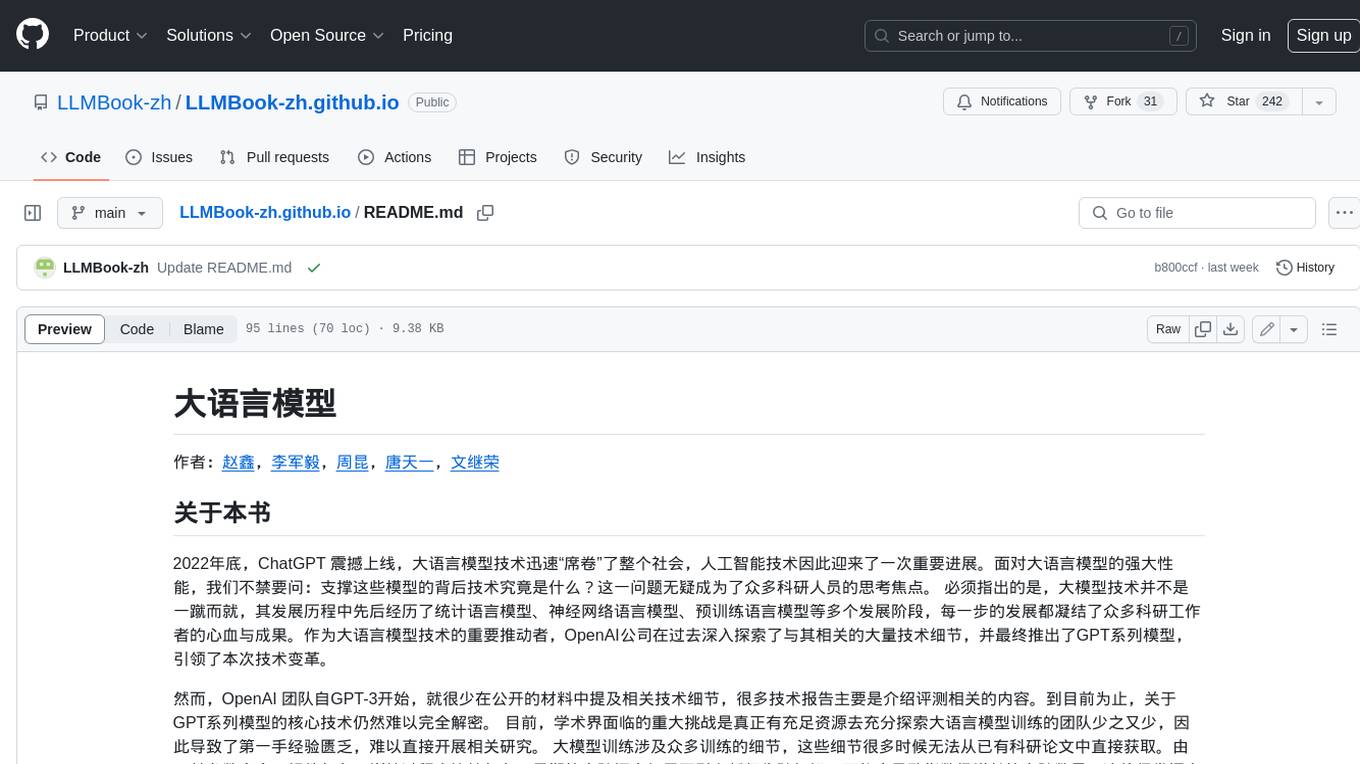Image resolution: width=1360 pixels, height=764 pixels.
Task: Open the document outline icon
Action: [1329, 329]
